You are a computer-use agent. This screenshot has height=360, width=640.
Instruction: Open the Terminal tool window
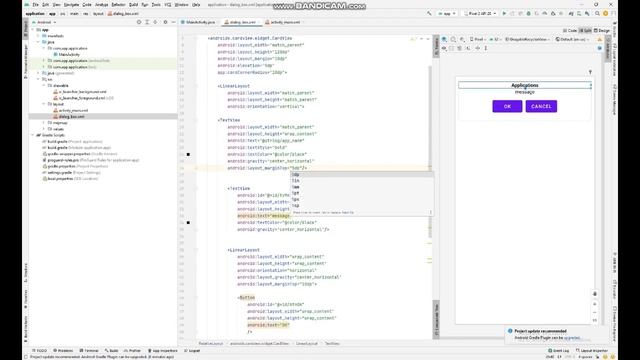(89, 351)
